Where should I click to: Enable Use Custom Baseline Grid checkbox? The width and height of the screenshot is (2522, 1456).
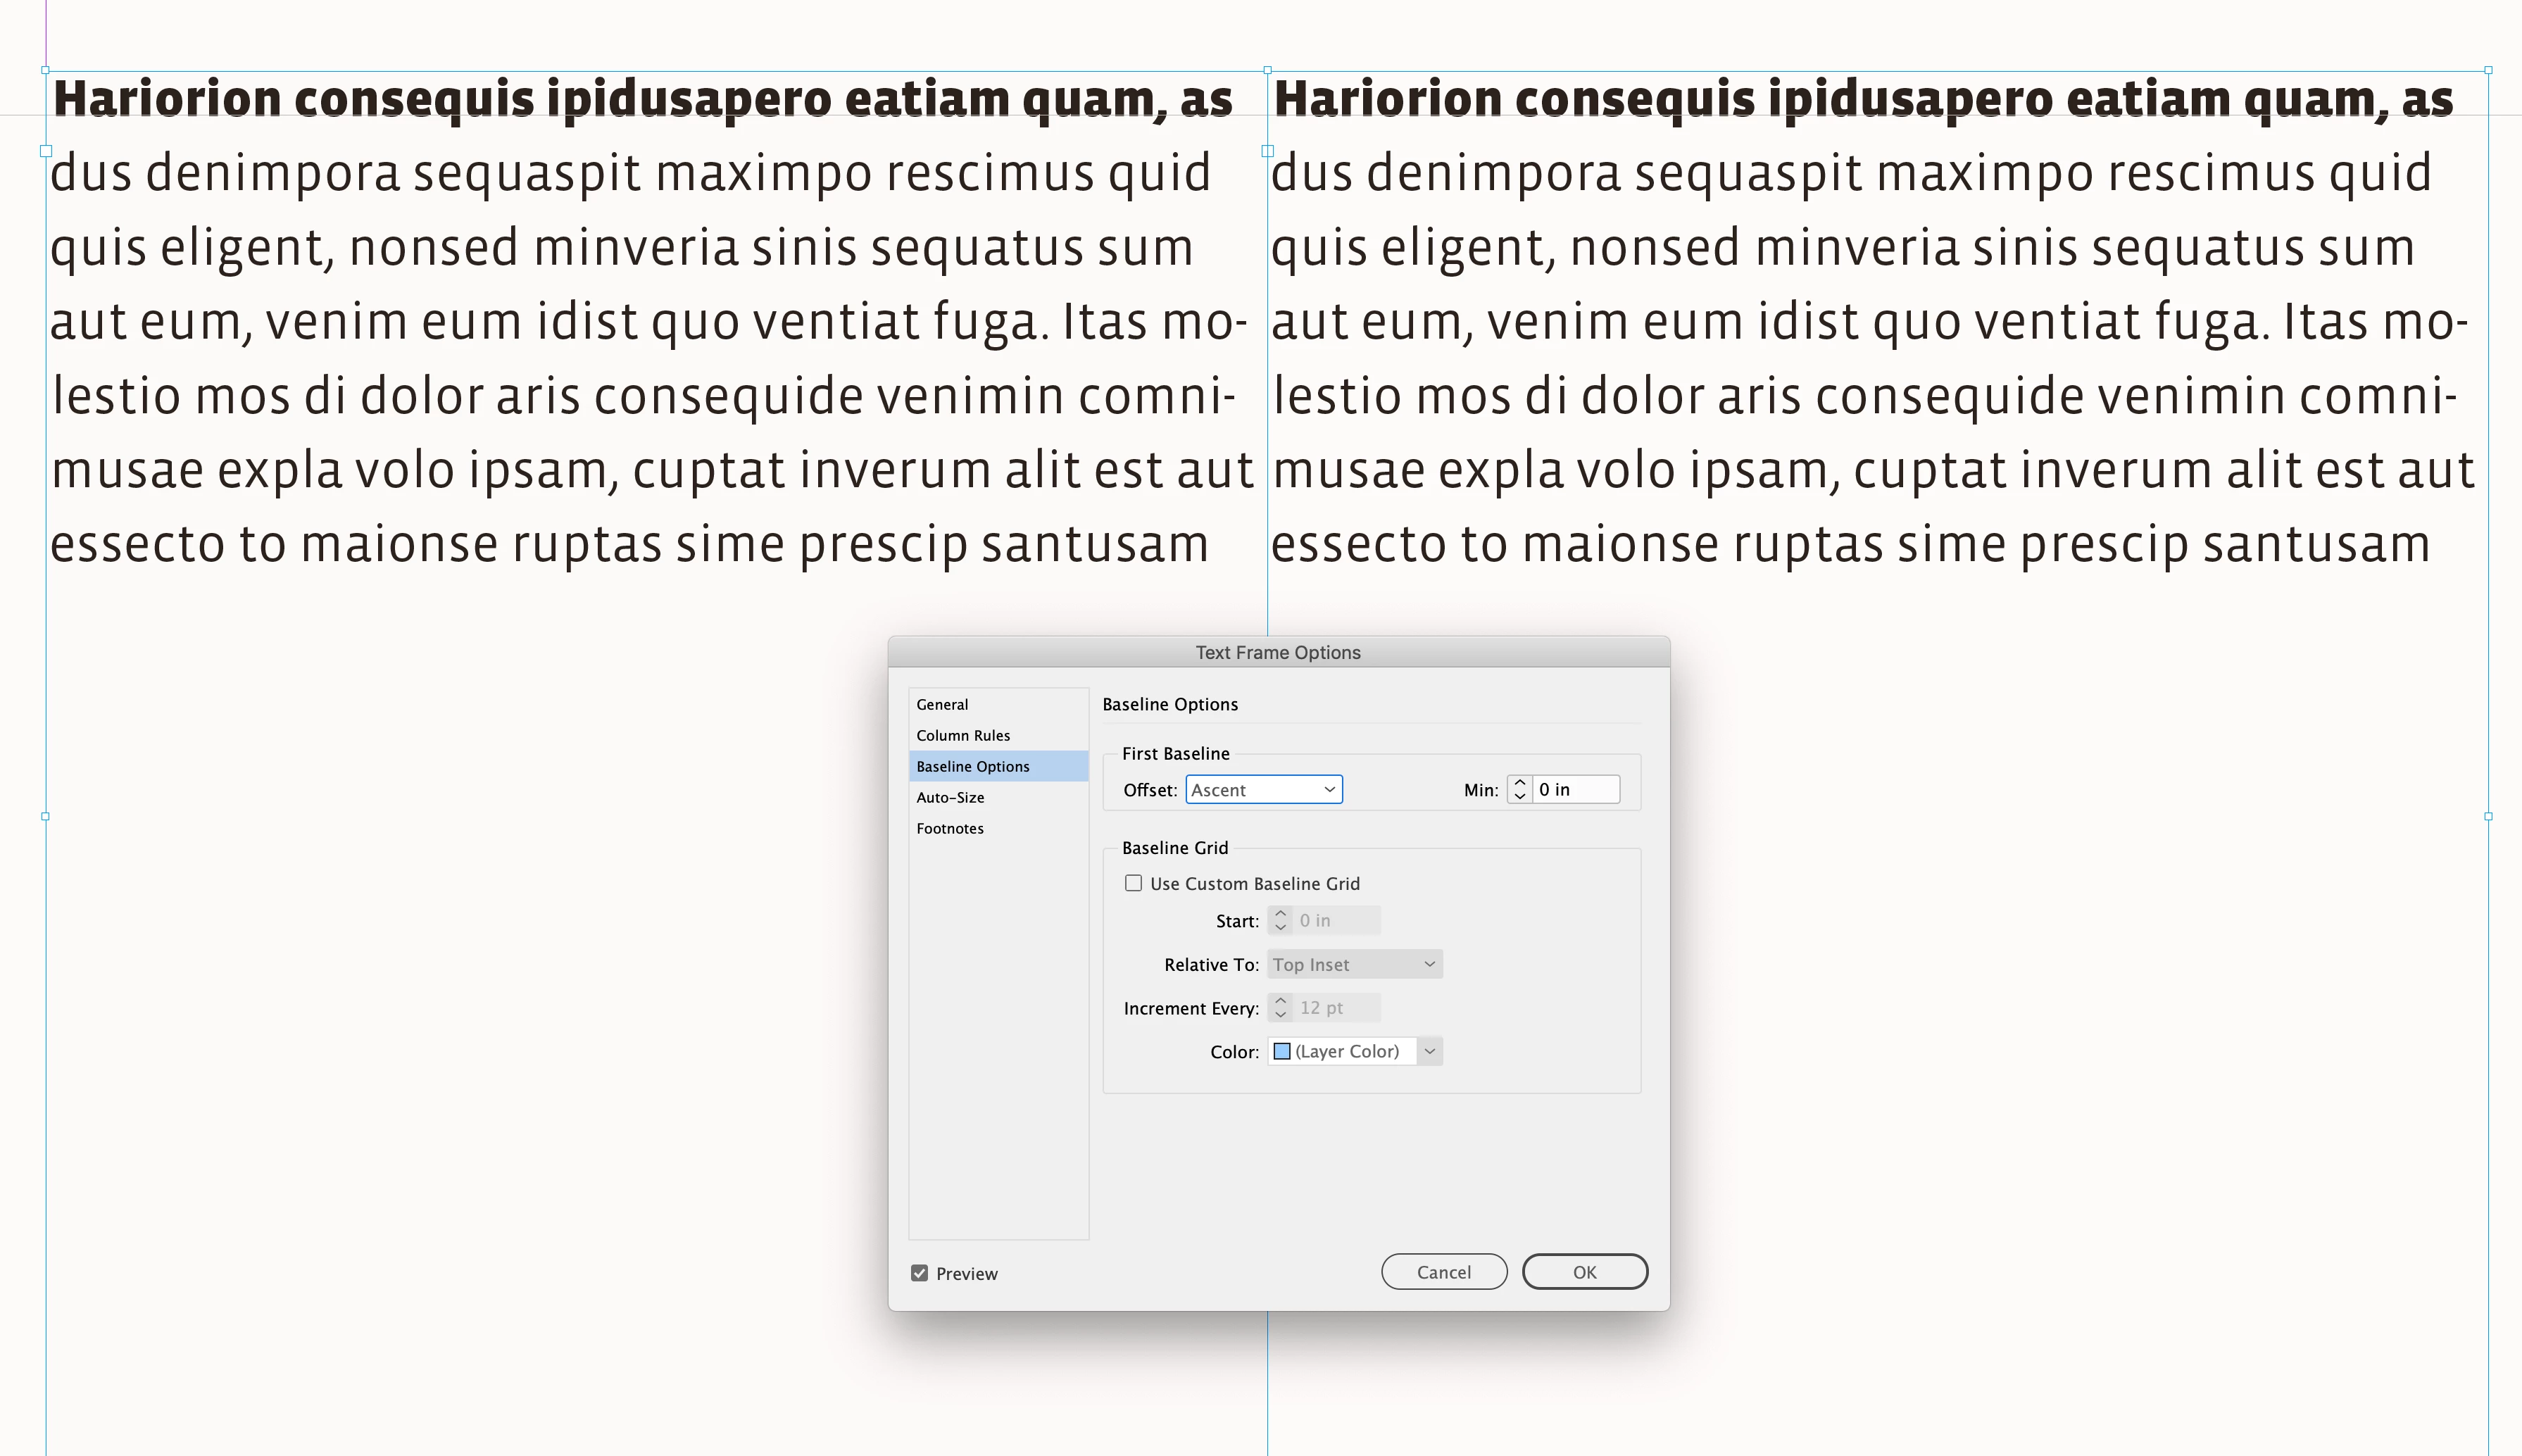point(1133,883)
